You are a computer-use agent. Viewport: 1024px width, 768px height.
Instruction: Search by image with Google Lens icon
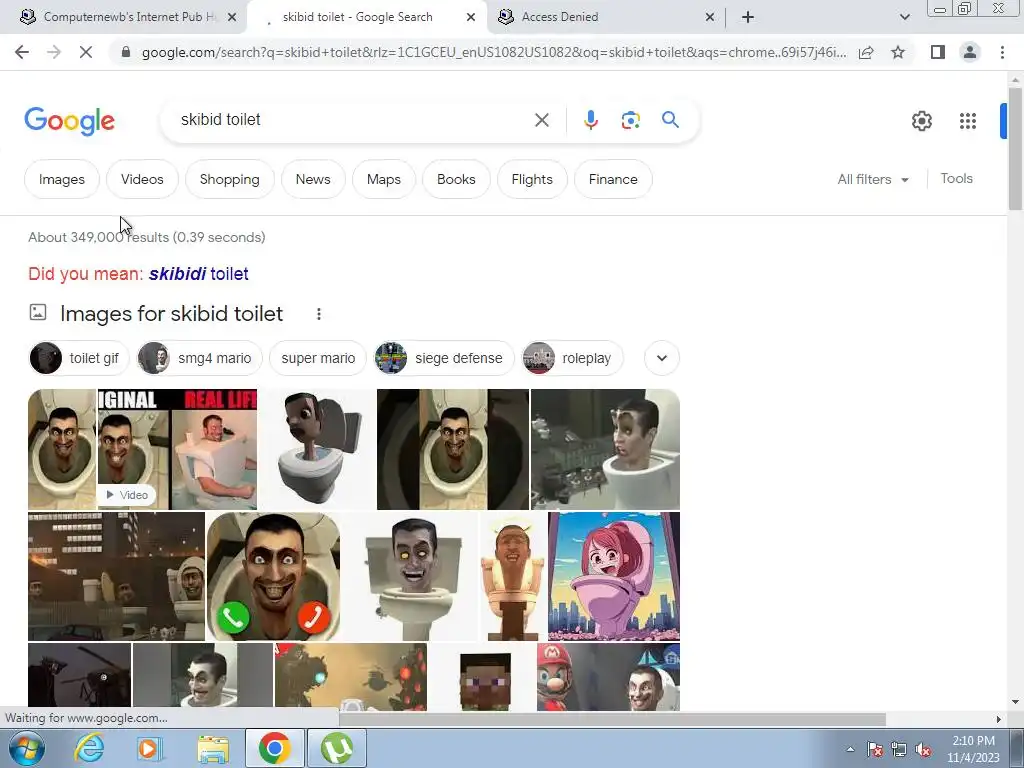click(630, 120)
